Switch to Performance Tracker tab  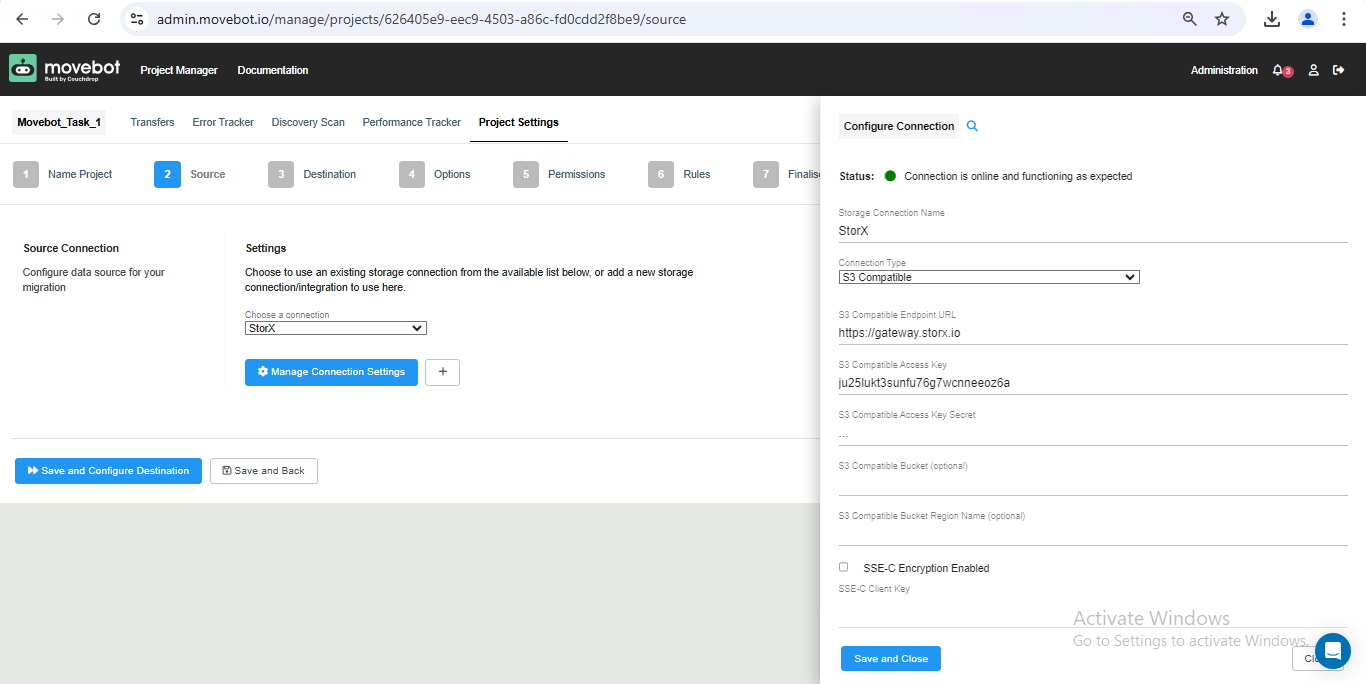tap(412, 122)
